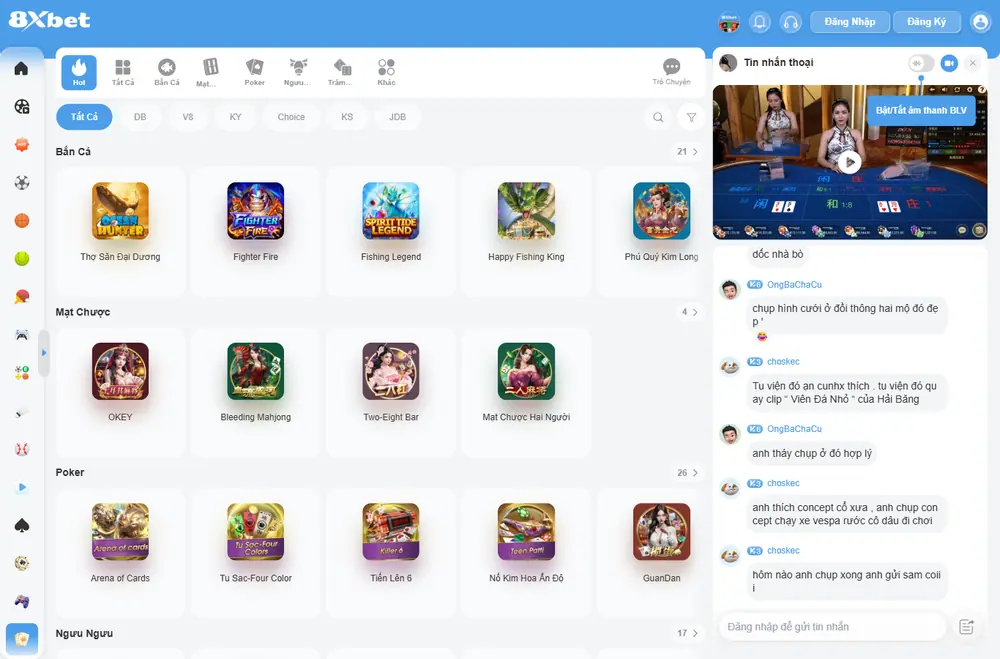Open the search magnifier icon in games panel

pyautogui.click(x=658, y=117)
